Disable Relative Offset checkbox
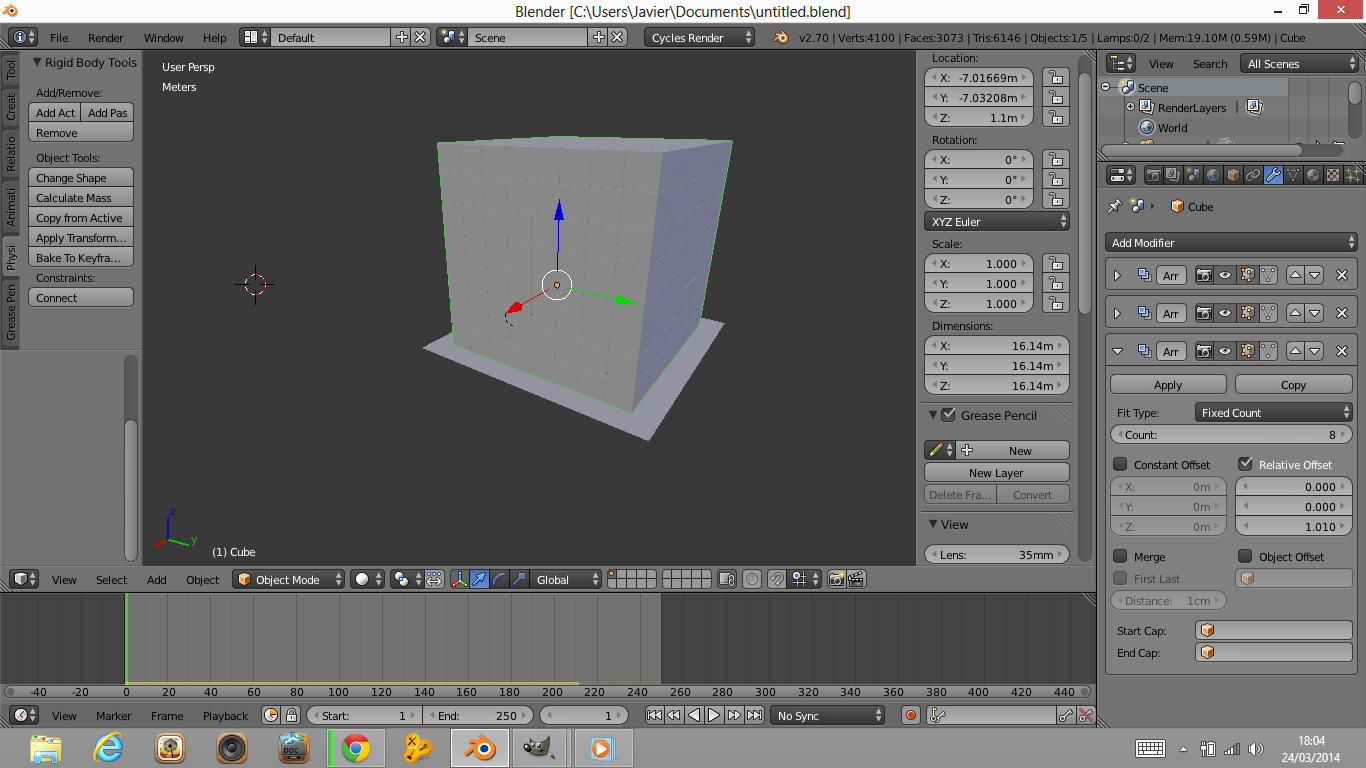 (1247, 464)
